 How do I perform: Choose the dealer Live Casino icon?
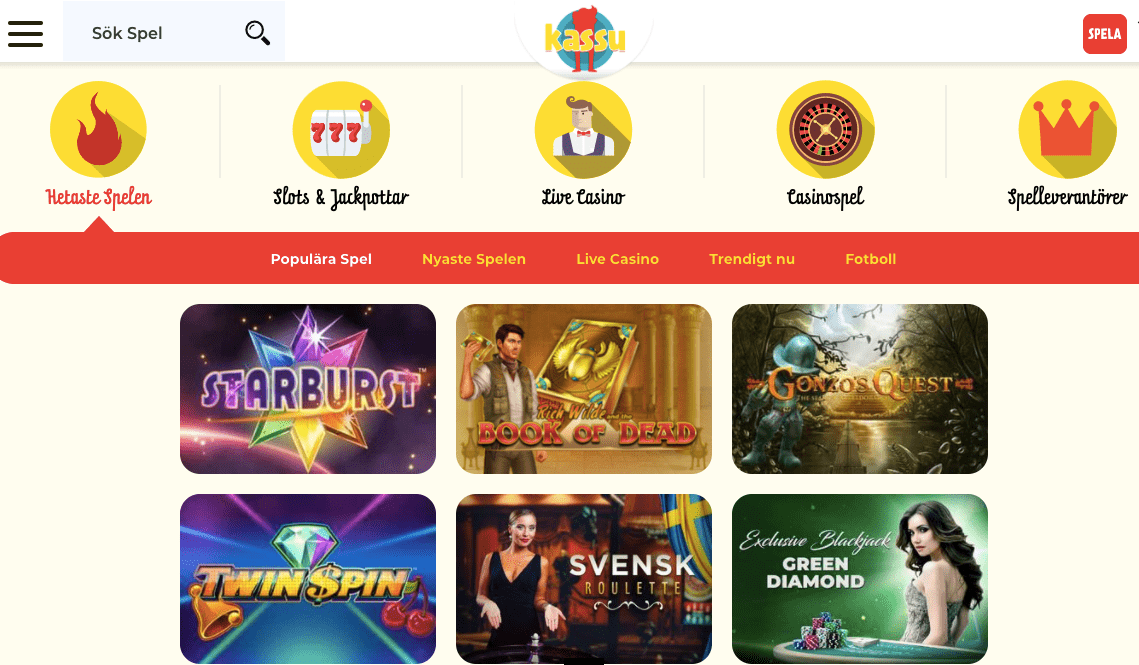pyautogui.click(x=583, y=129)
